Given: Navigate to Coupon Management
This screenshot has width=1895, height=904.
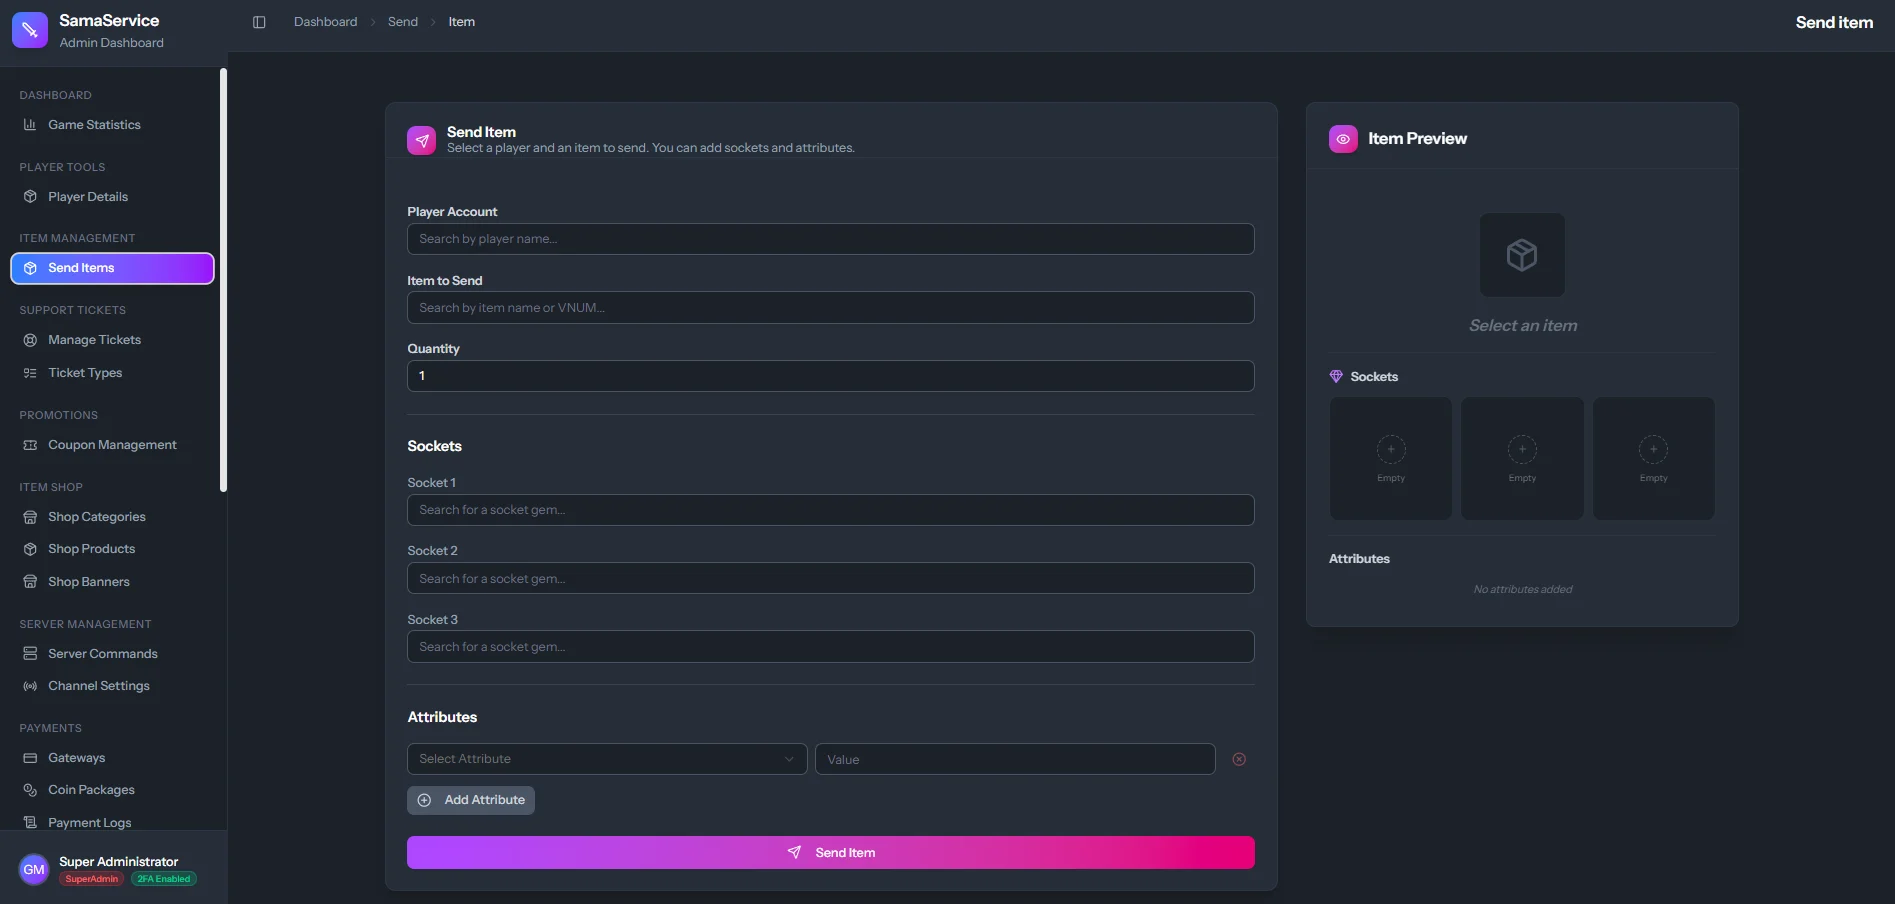Looking at the screenshot, I should tap(112, 445).
